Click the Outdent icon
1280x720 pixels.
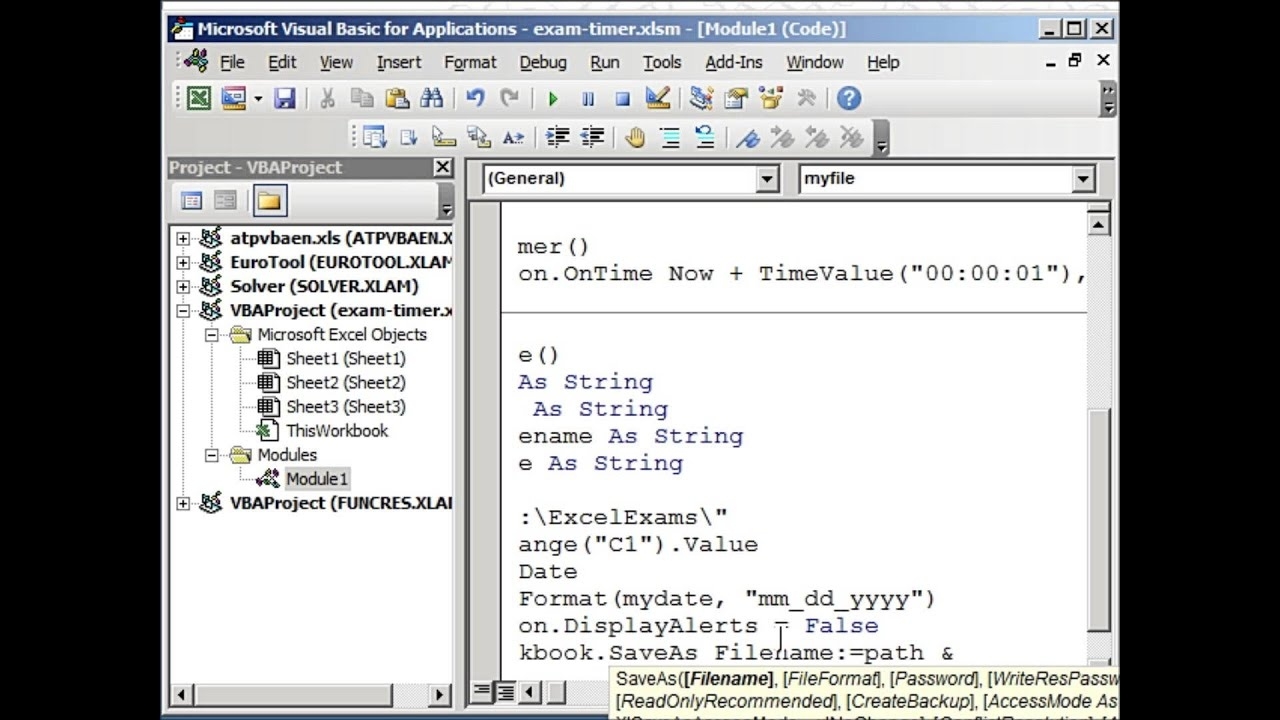[x=592, y=137]
